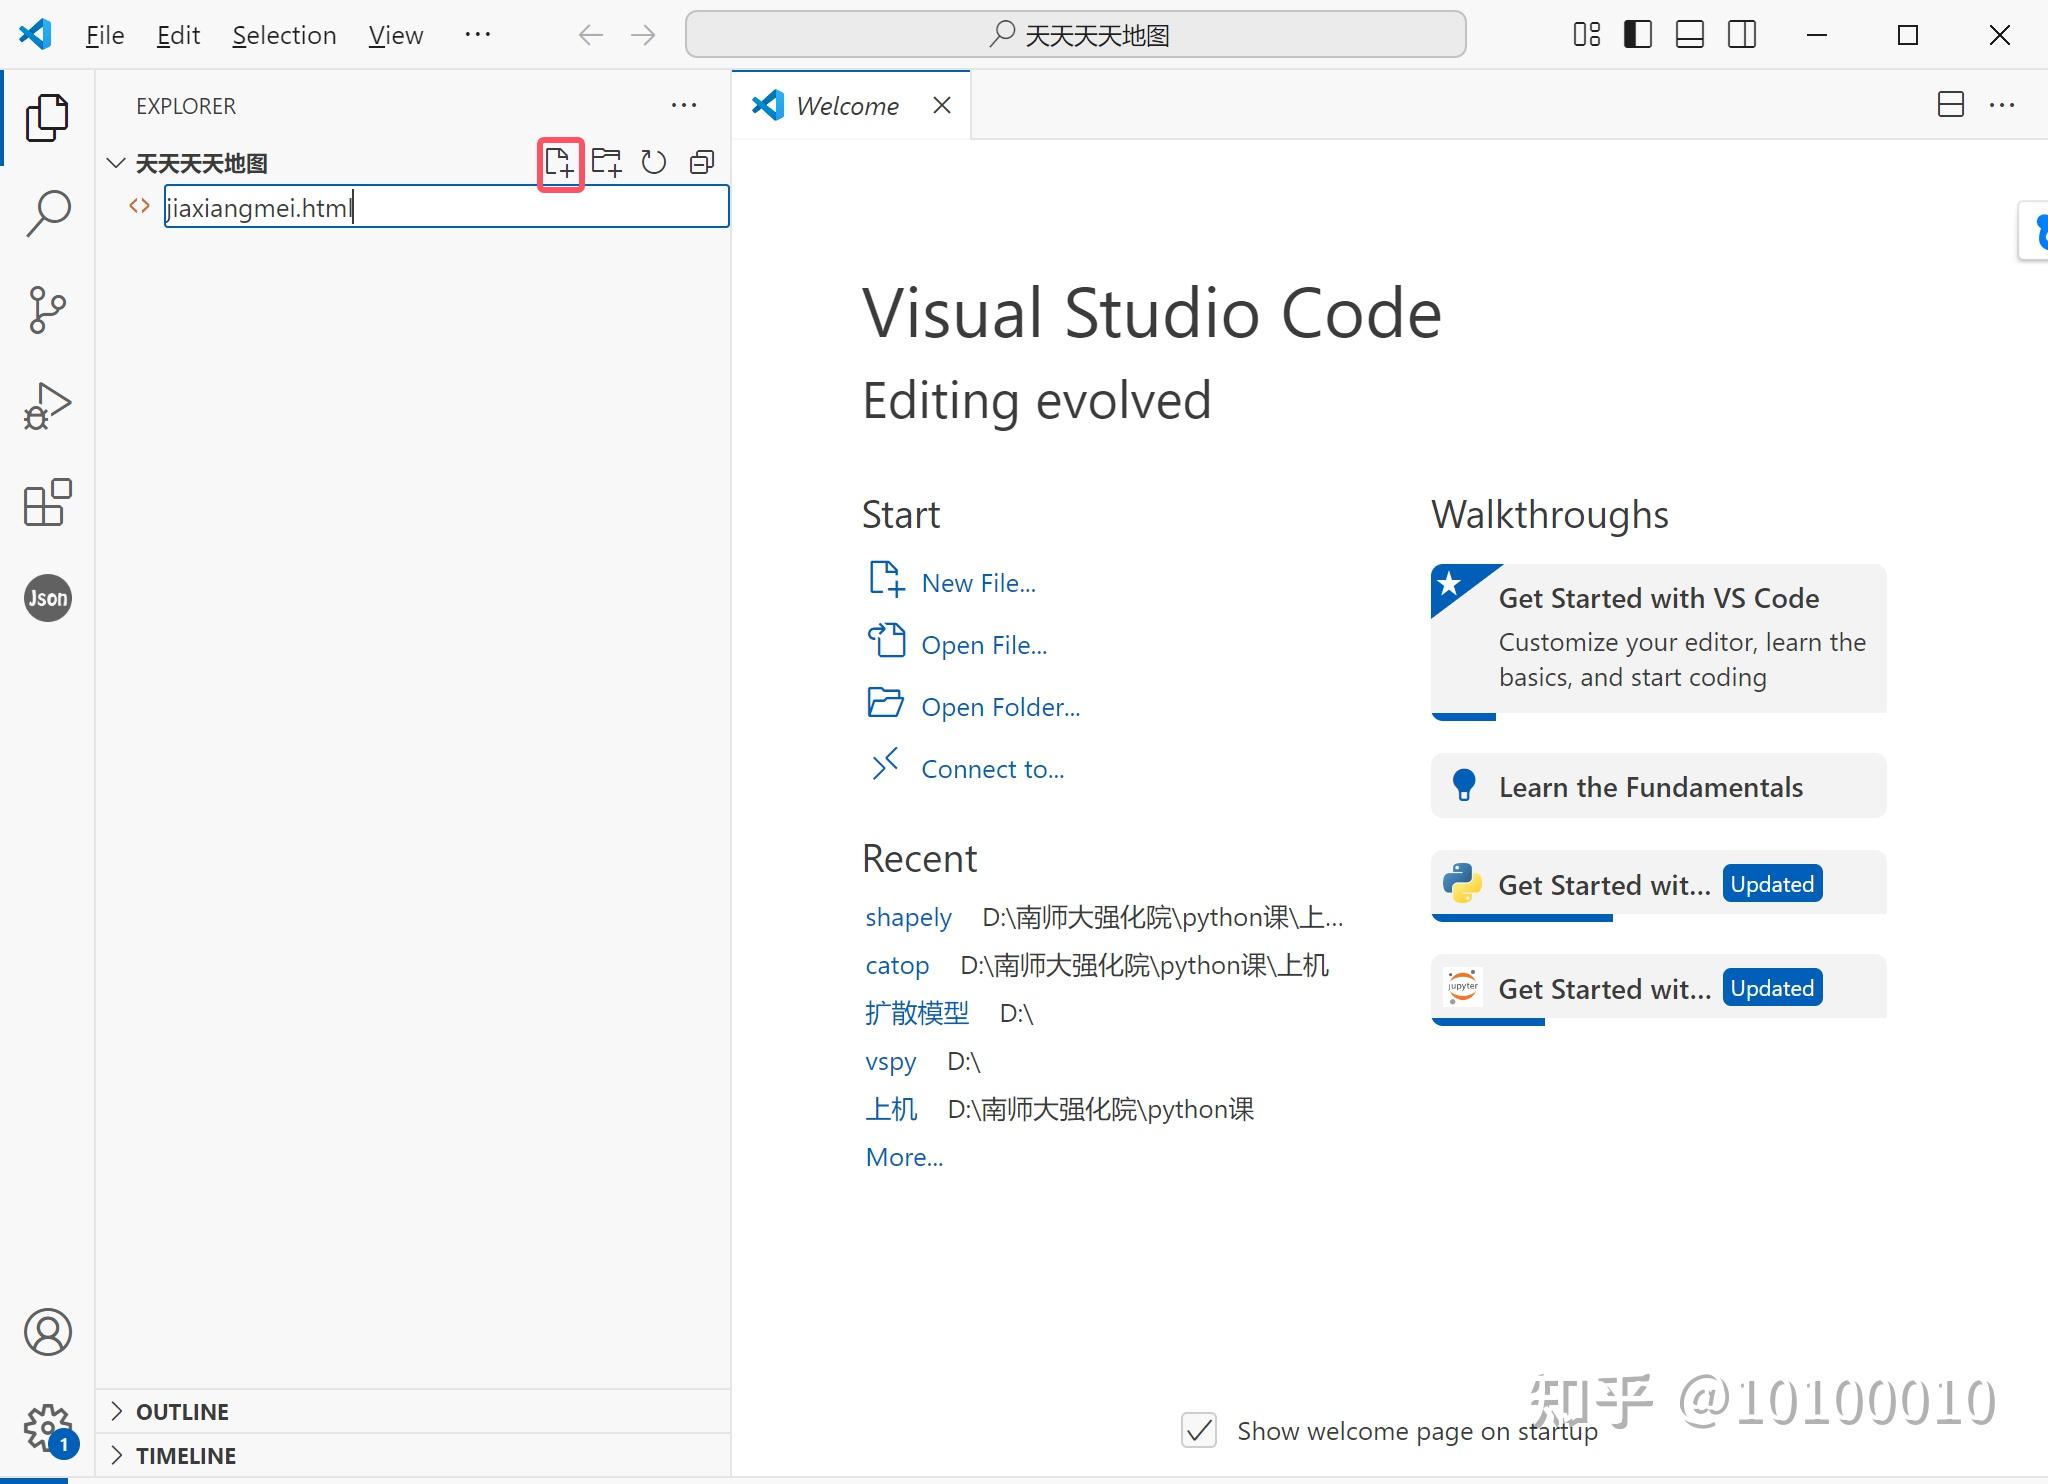The height and width of the screenshot is (1484, 2048).
Task: Expand the OUTLINE section
Action: click(x=182, y=1411)
